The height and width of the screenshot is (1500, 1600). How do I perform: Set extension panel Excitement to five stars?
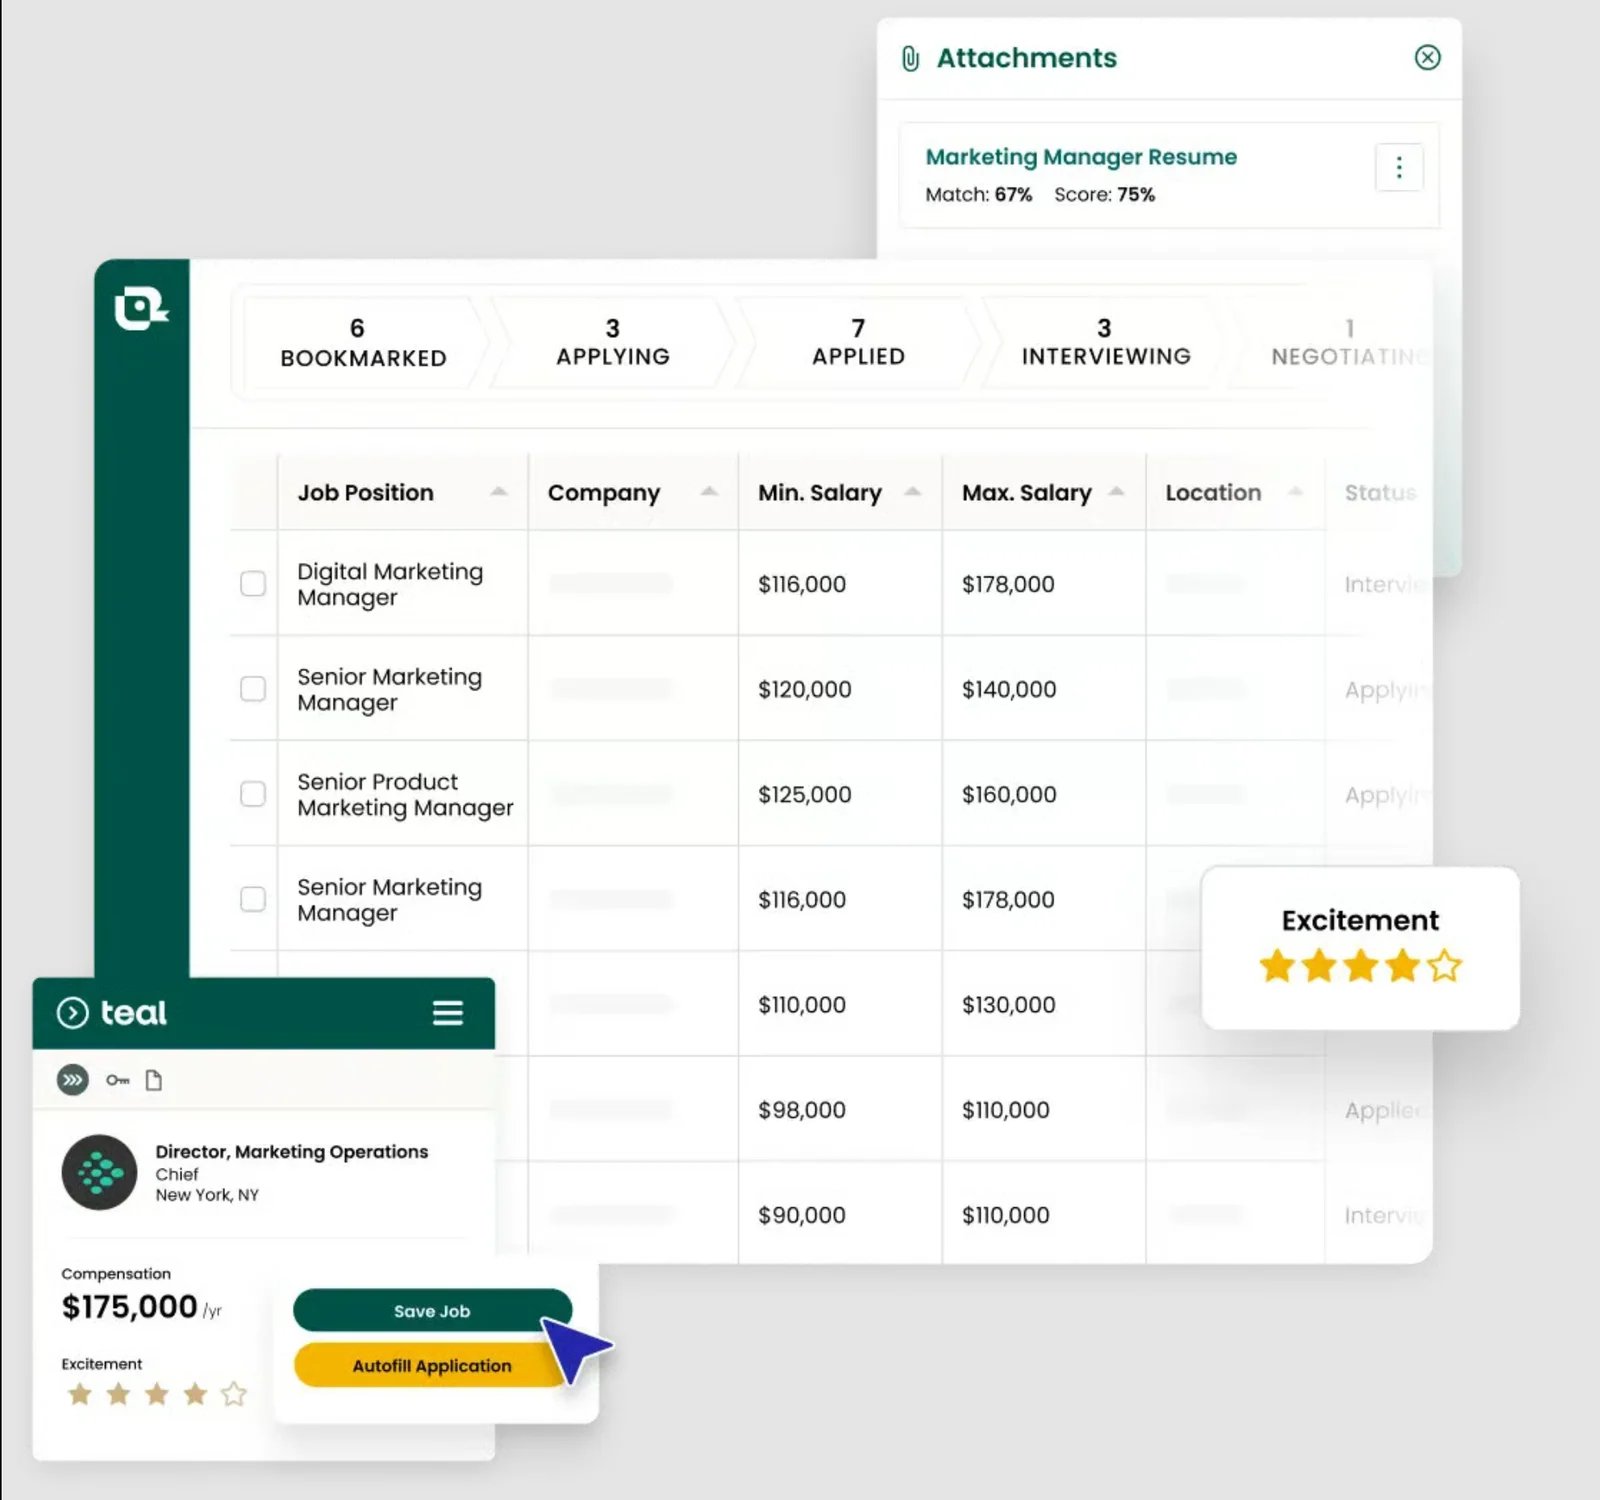pyautogui.click(x=234, y=1393)
